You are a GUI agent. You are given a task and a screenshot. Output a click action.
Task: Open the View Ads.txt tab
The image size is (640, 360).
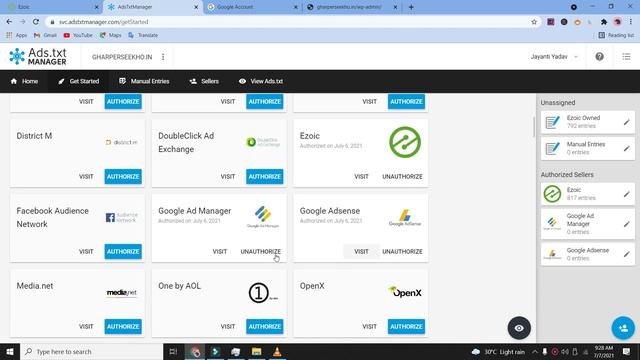click(x=261, y=81)
